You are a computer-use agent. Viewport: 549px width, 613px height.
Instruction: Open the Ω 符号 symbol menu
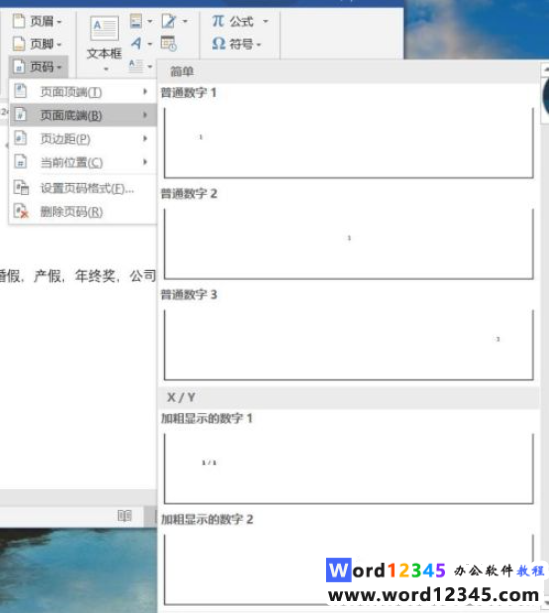tap(236, 44)
